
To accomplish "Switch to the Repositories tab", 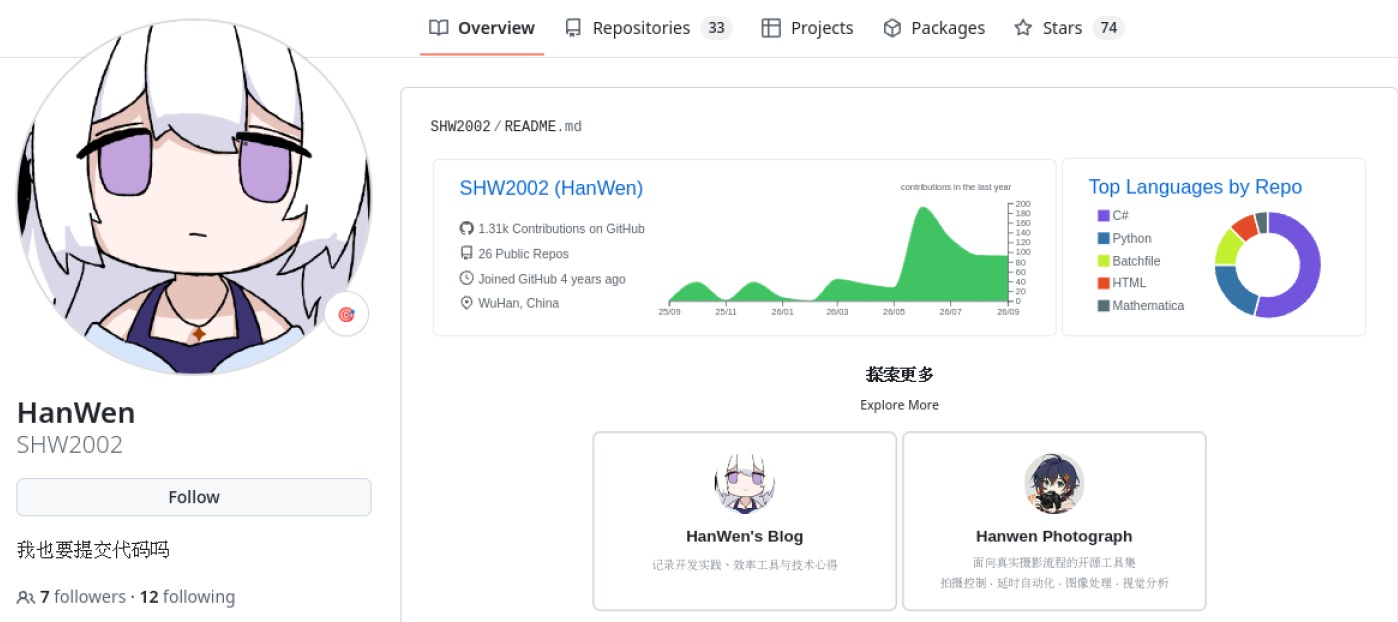I will (648, 28).
